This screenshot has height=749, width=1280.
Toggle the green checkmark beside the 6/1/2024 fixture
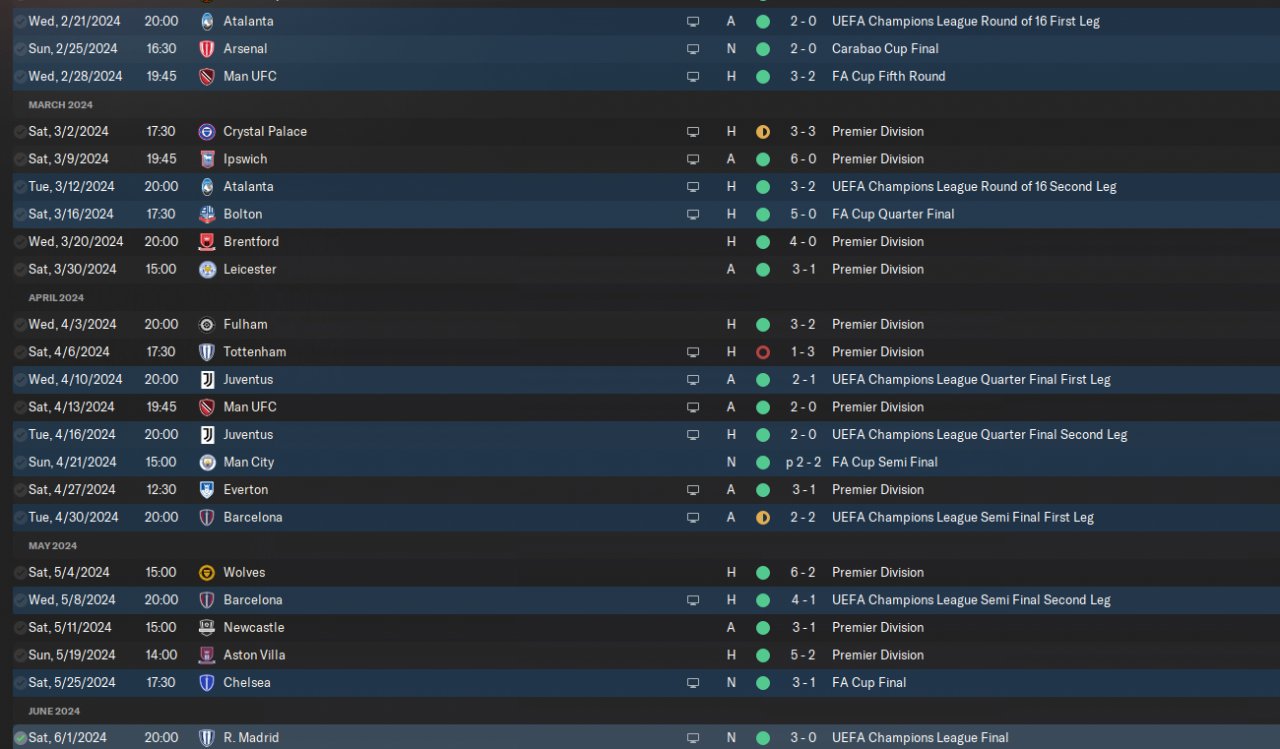(x=20, y=738)
